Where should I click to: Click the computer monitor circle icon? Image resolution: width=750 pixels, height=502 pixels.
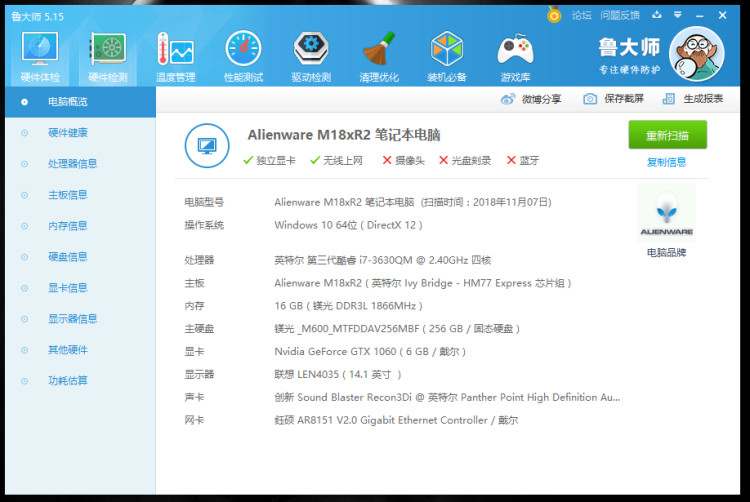[x=207, y=145]
